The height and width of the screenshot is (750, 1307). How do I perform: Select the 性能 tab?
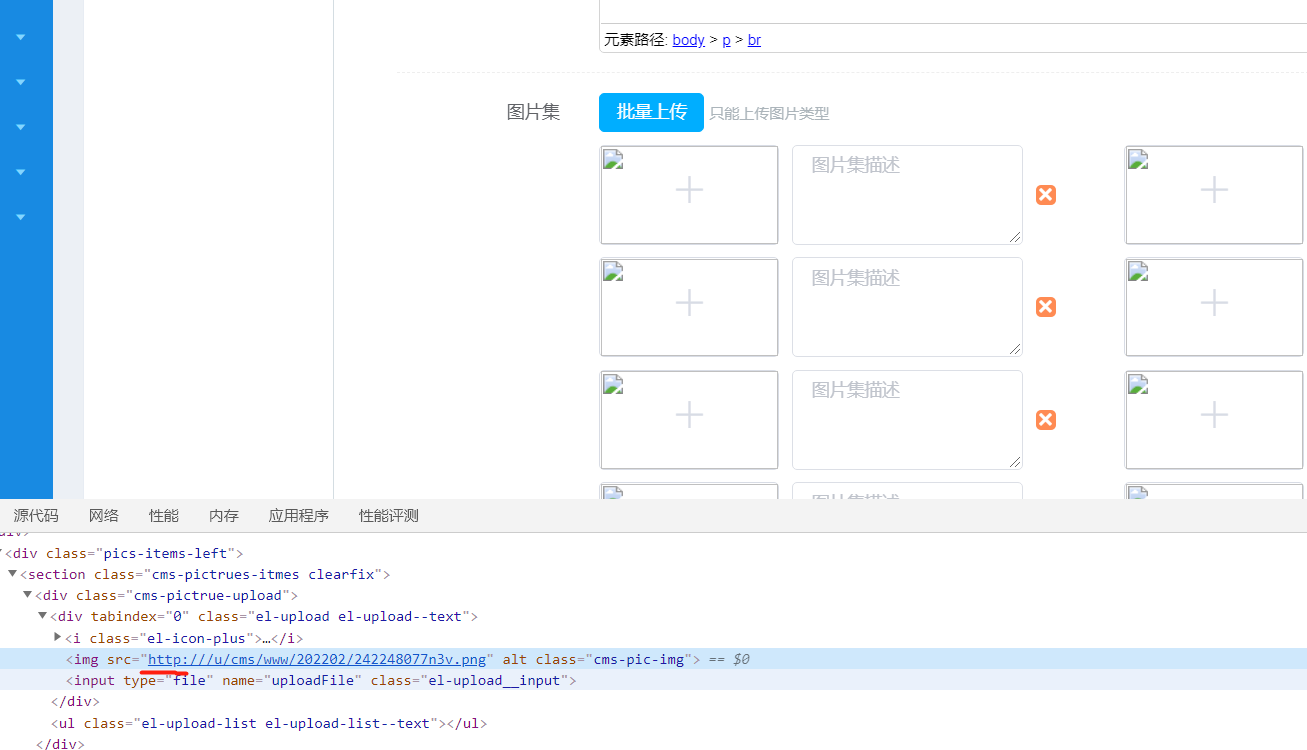164,516
